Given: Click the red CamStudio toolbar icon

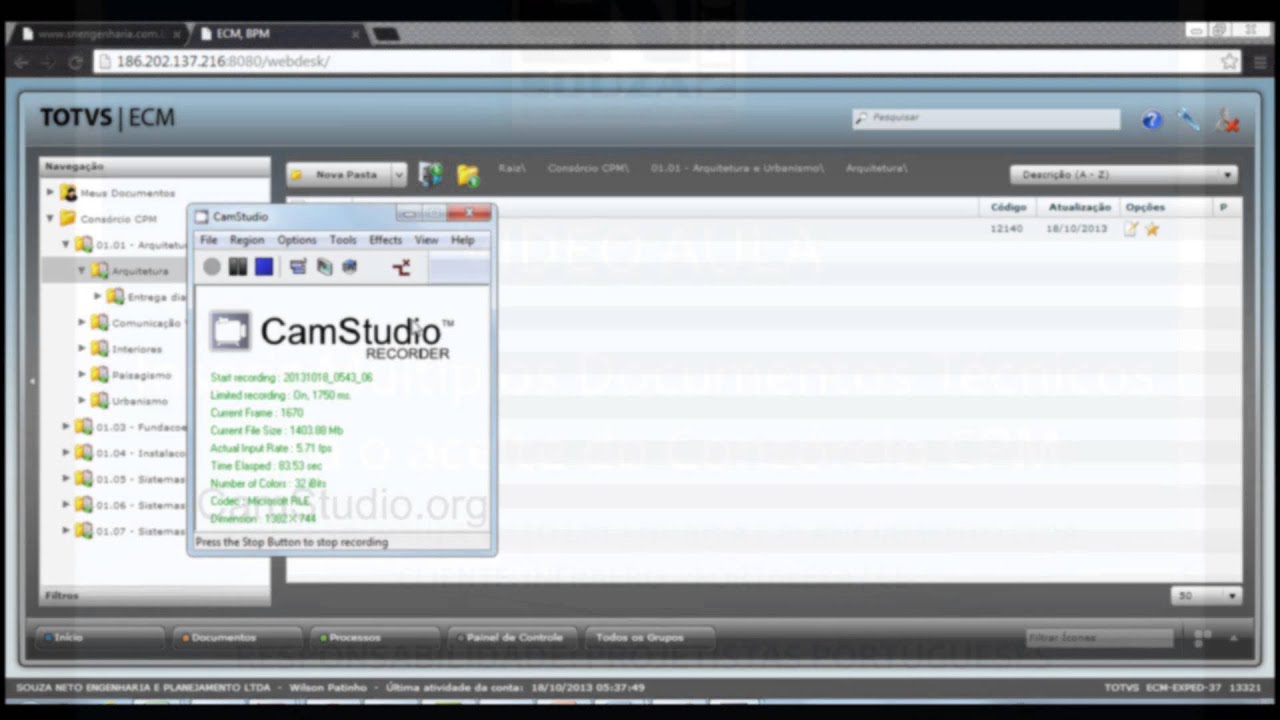Looking at the screenshot, I should [401, 267].
